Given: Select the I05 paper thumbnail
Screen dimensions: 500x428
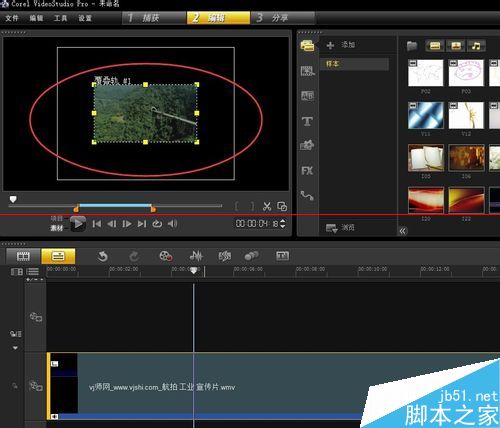Looking at the screenshot, I should pyautogui.click(x=426, y=158).
